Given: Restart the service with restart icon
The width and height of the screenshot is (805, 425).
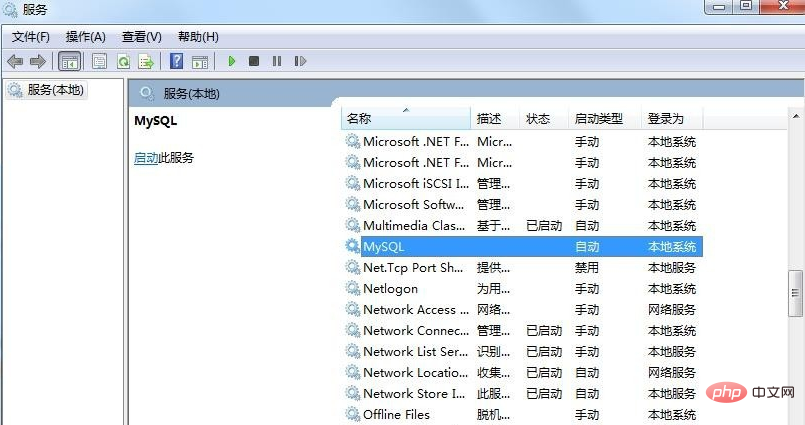Looking at the screenshot, I should [x=300, y=61].
